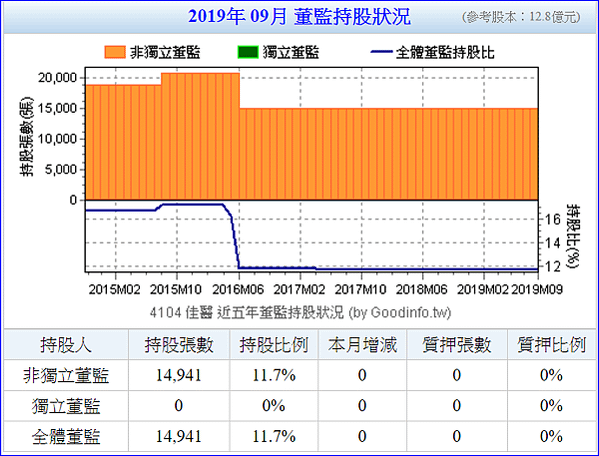Click the 質押張數 column header
This screenshot has width=599, height=456.
pyautogui.click(x=457, y=345)
